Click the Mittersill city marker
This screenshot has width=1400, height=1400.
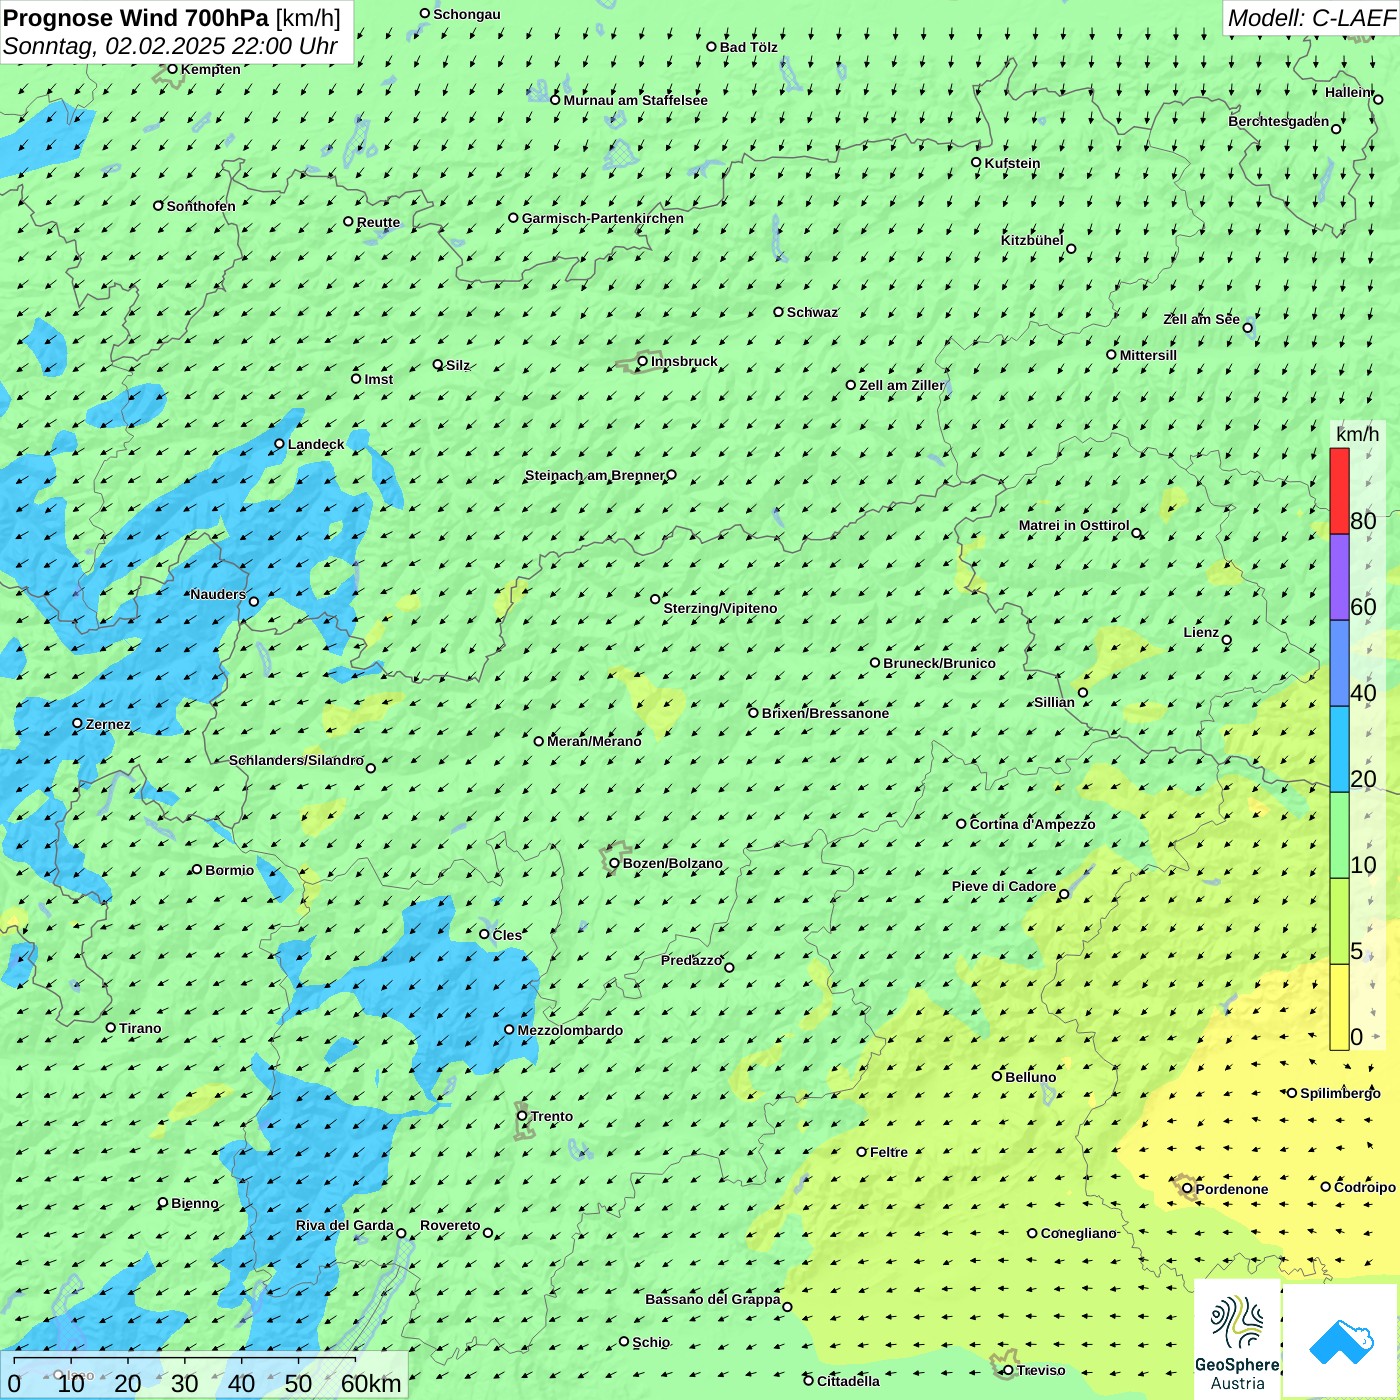pos(1111,354)
